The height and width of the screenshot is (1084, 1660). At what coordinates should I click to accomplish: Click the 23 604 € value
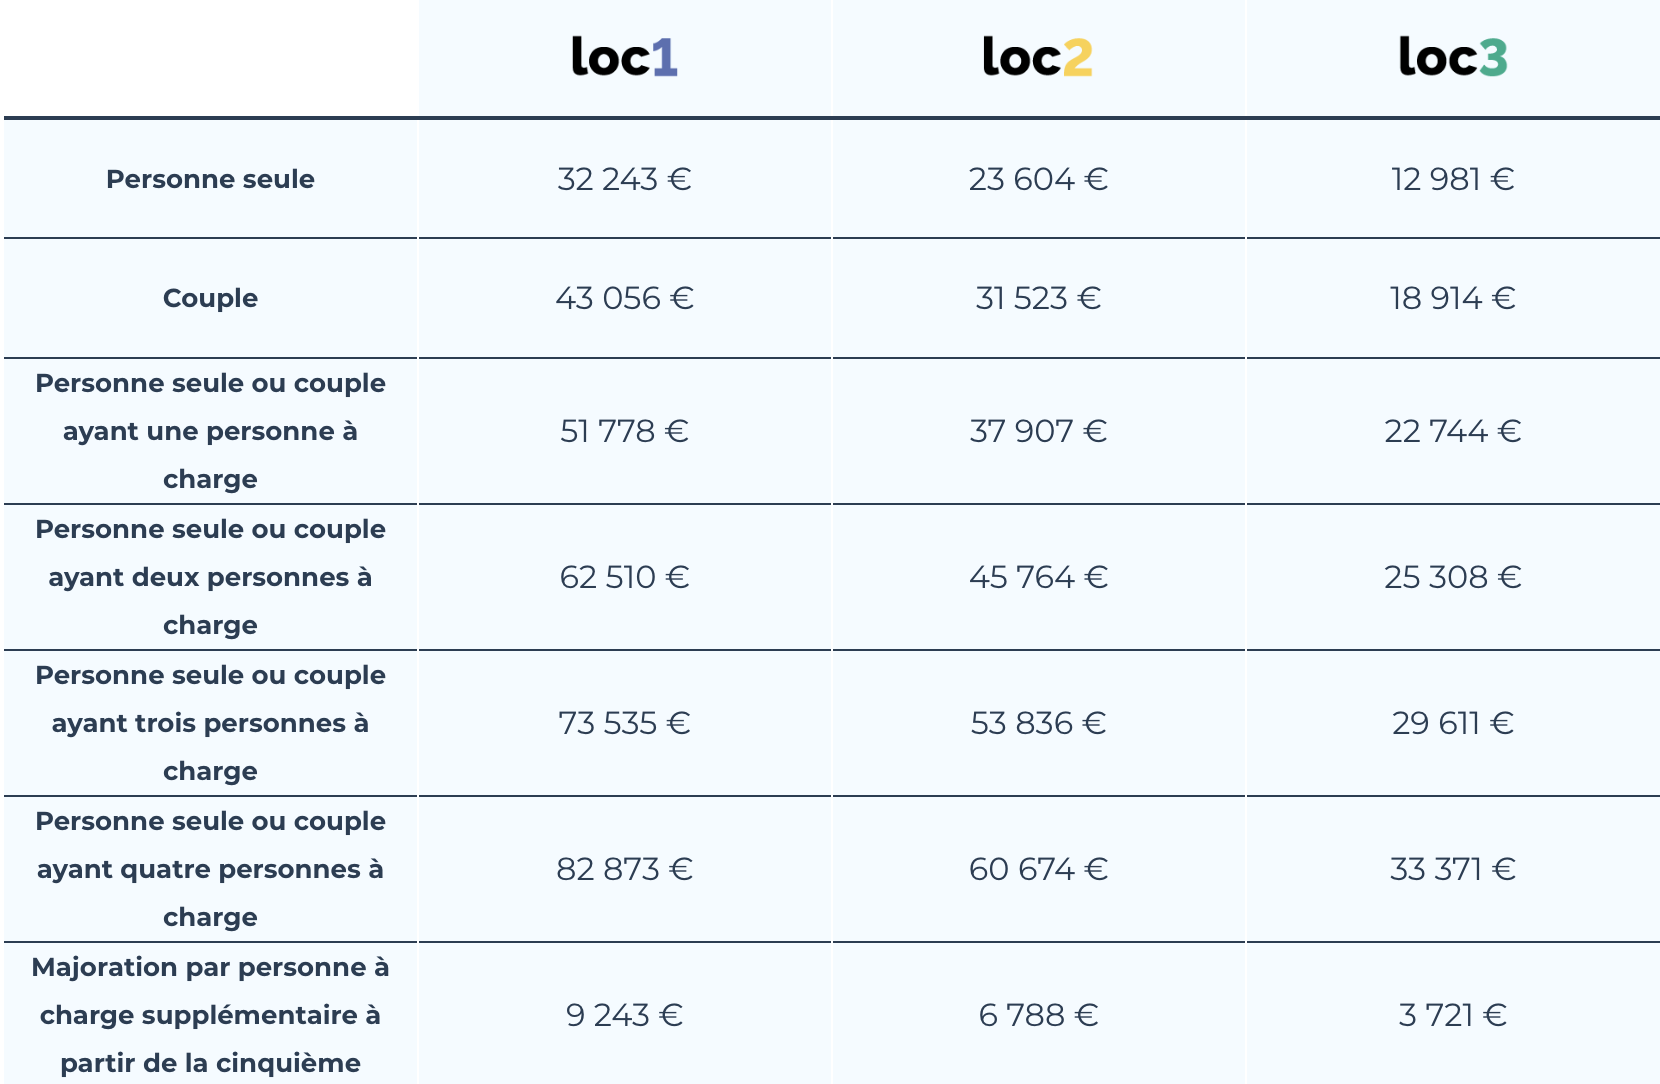tap(1038, 179)
